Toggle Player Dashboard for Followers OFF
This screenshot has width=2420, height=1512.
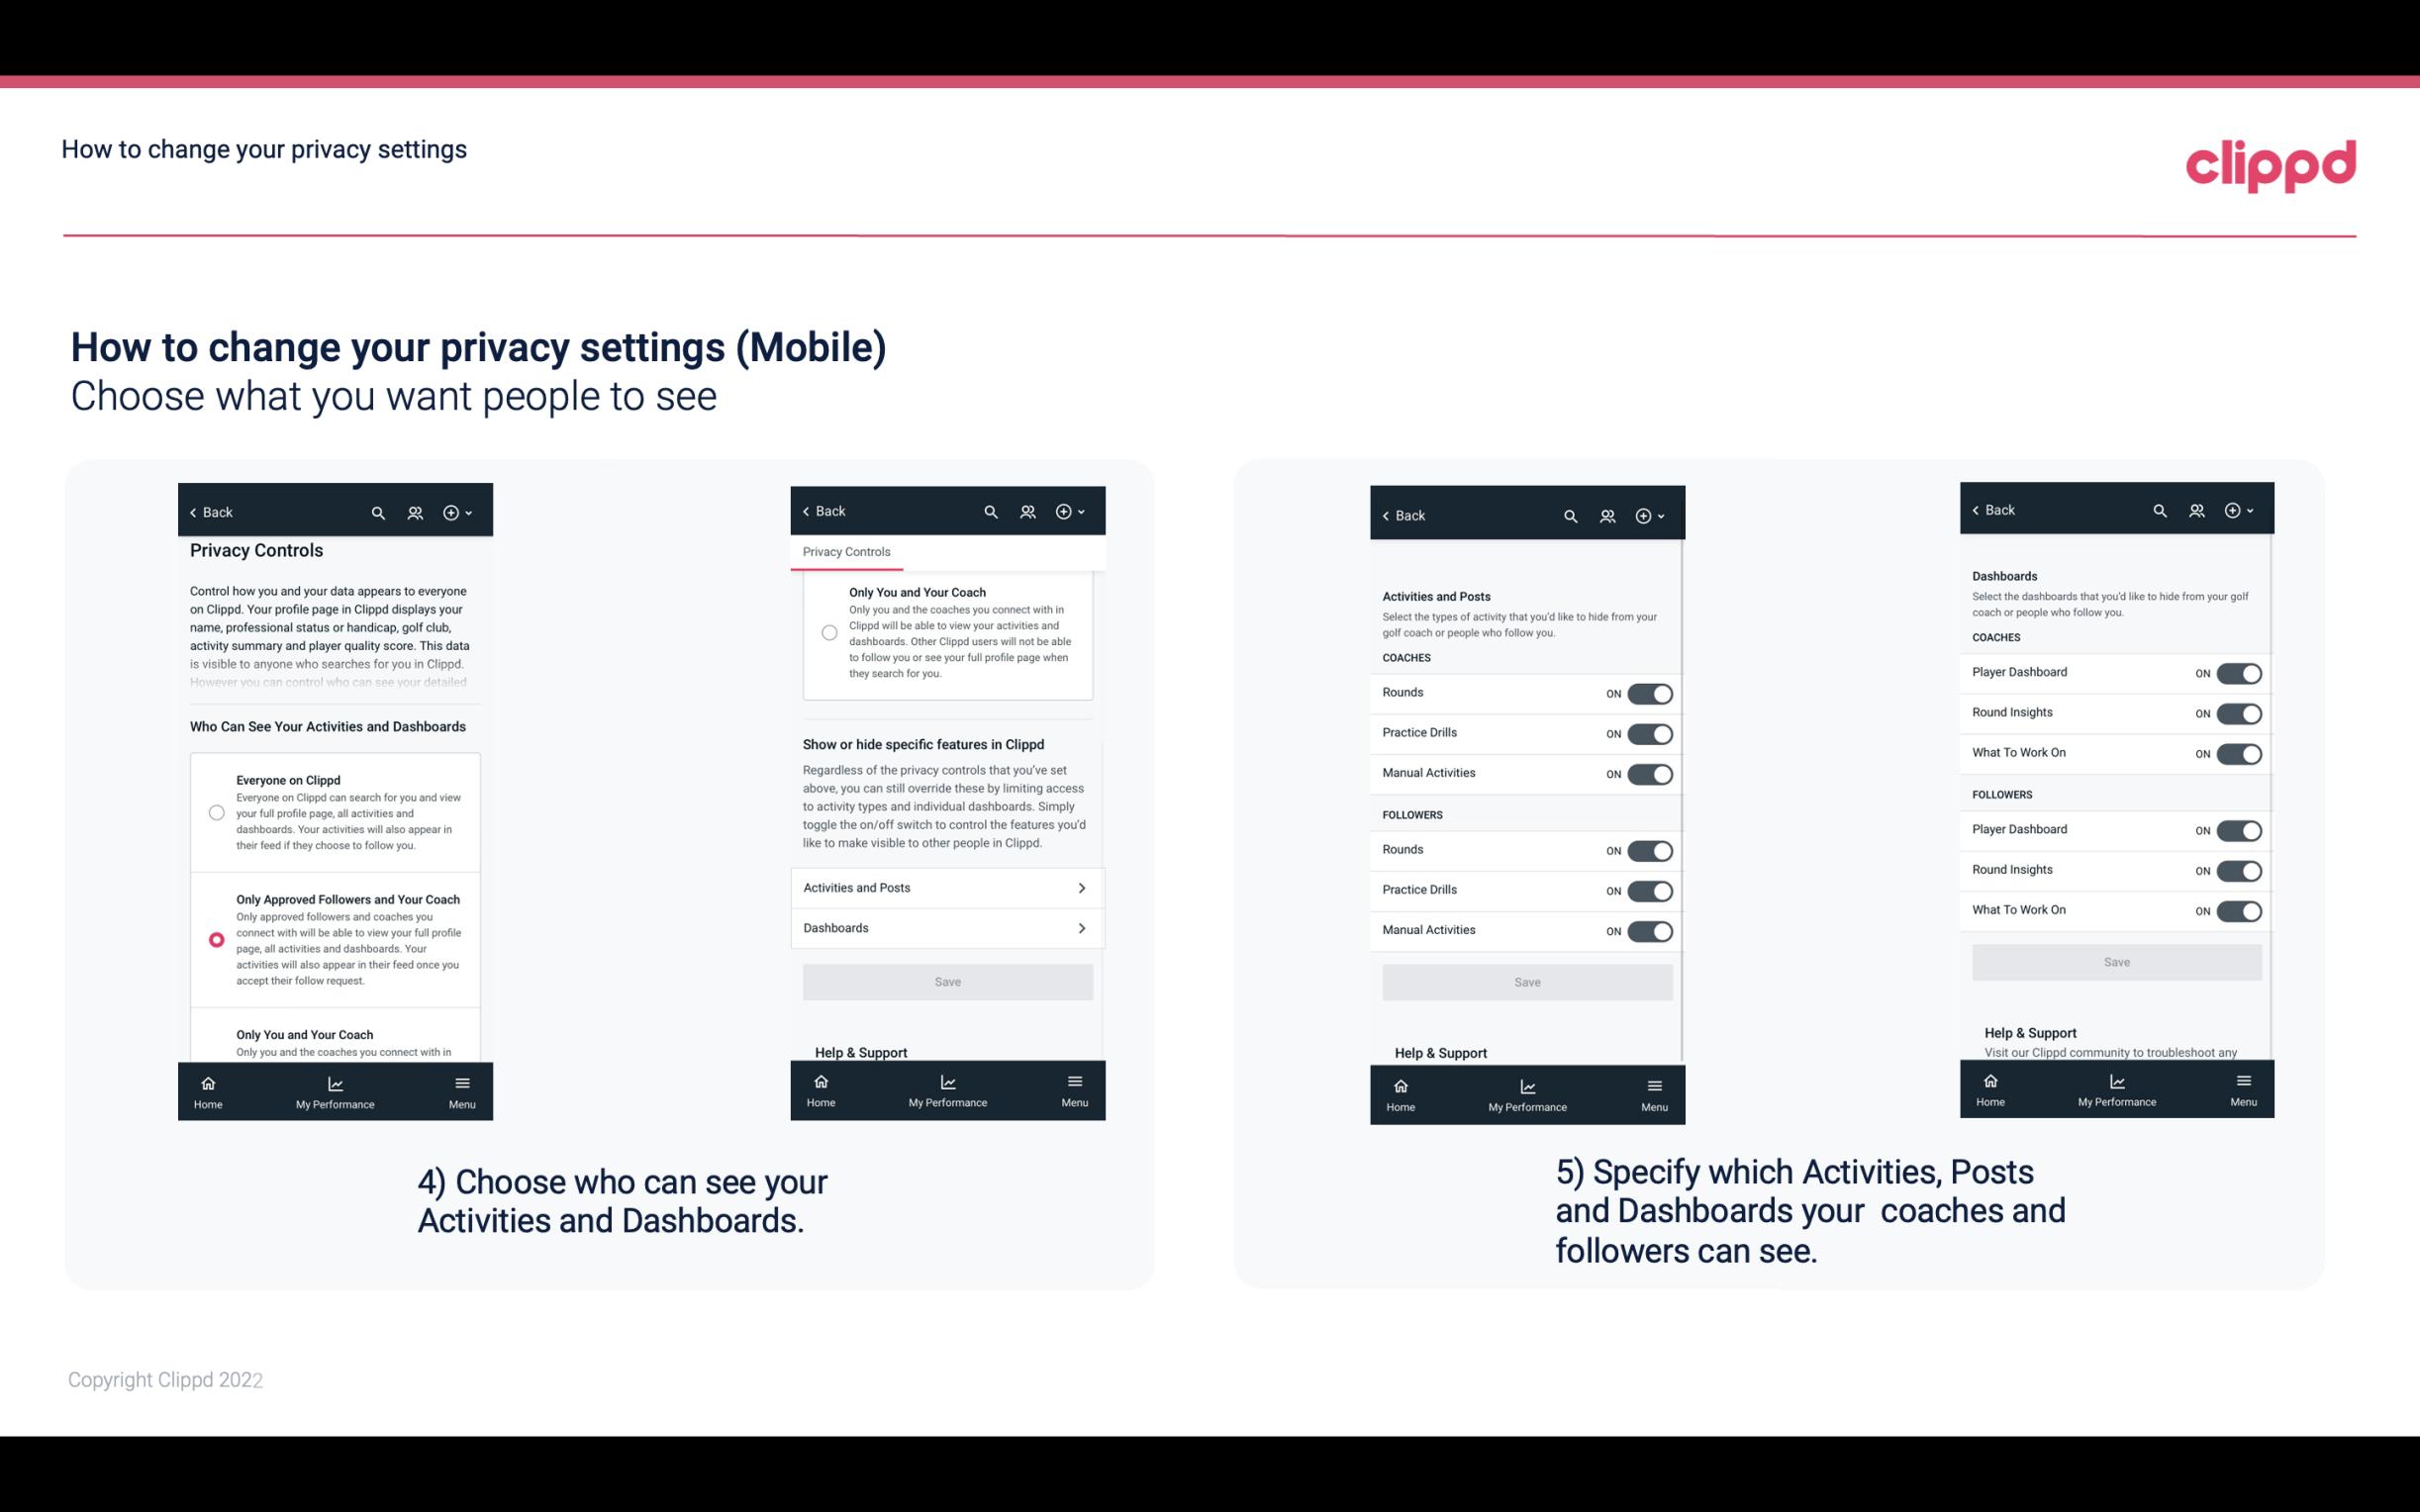[2241, 831]
